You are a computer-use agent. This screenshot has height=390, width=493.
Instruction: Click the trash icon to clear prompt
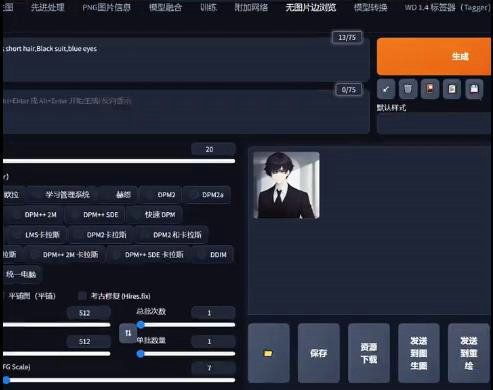(408, 89)
